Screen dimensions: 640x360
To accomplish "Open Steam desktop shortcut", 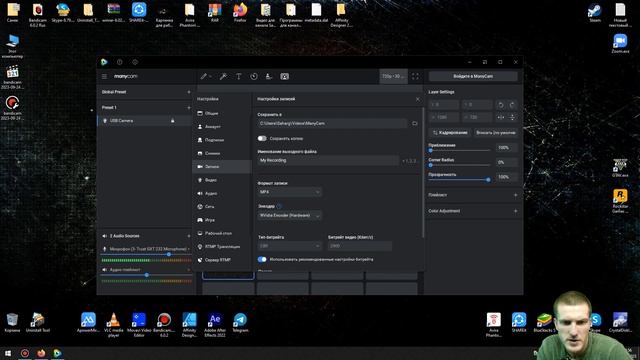I will 595,12.
